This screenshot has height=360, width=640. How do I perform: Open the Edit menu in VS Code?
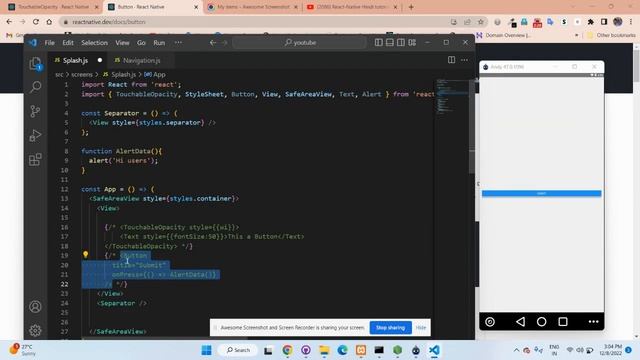coord(68,42)
